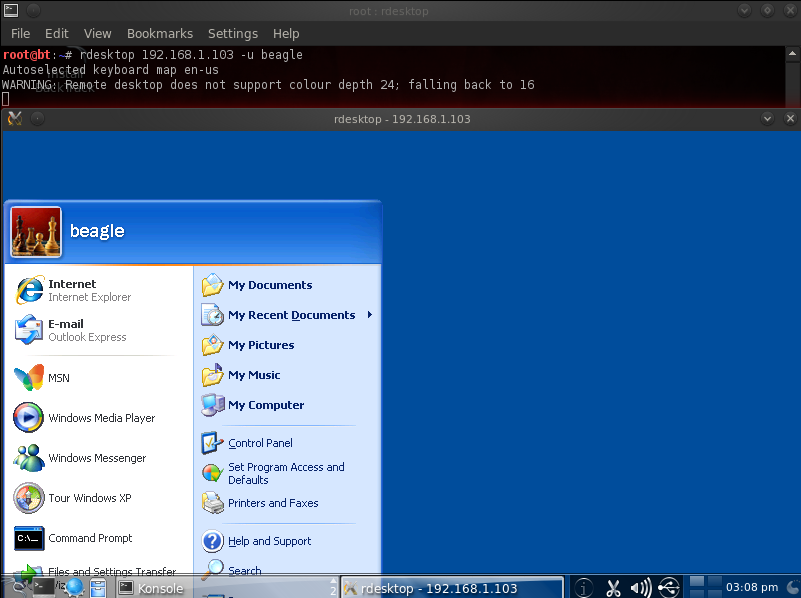Open the Konsole Edit menu
The width and height of the screenshot is (801, 598).
pyautogui.click(x=57, y=34)
